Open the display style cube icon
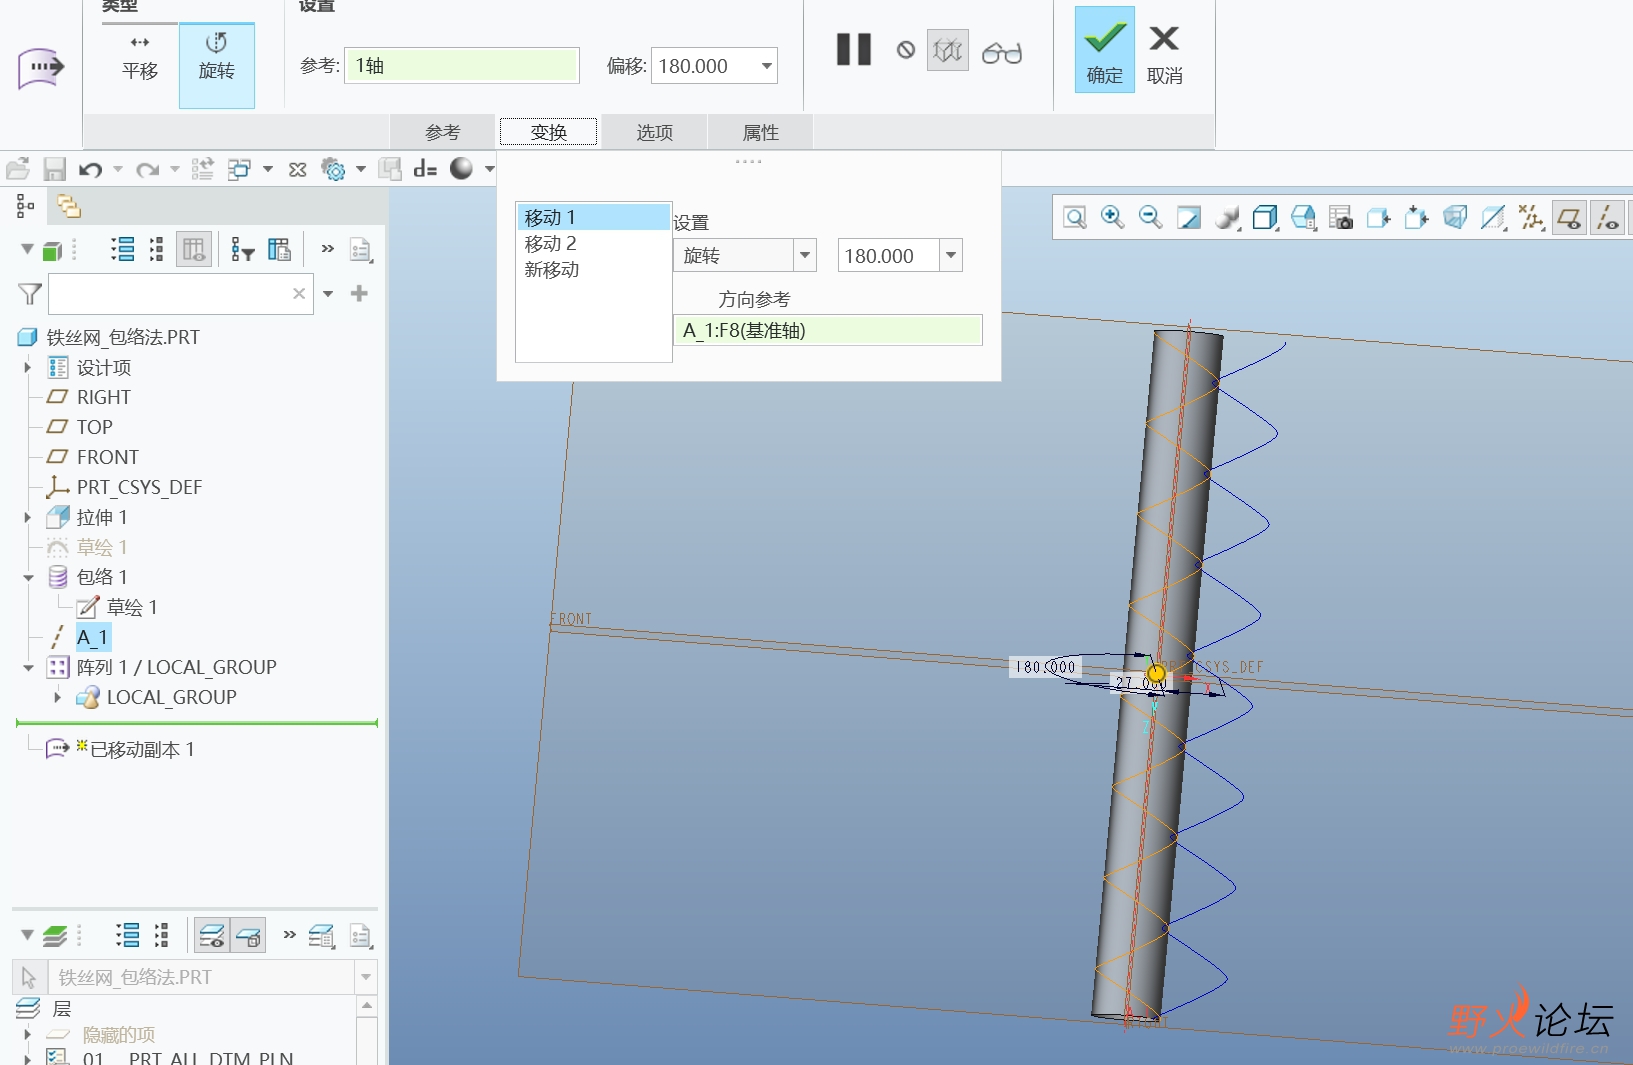Screen dimensions: 1633x1065 pyautogui.click(x=1266, y=217)
